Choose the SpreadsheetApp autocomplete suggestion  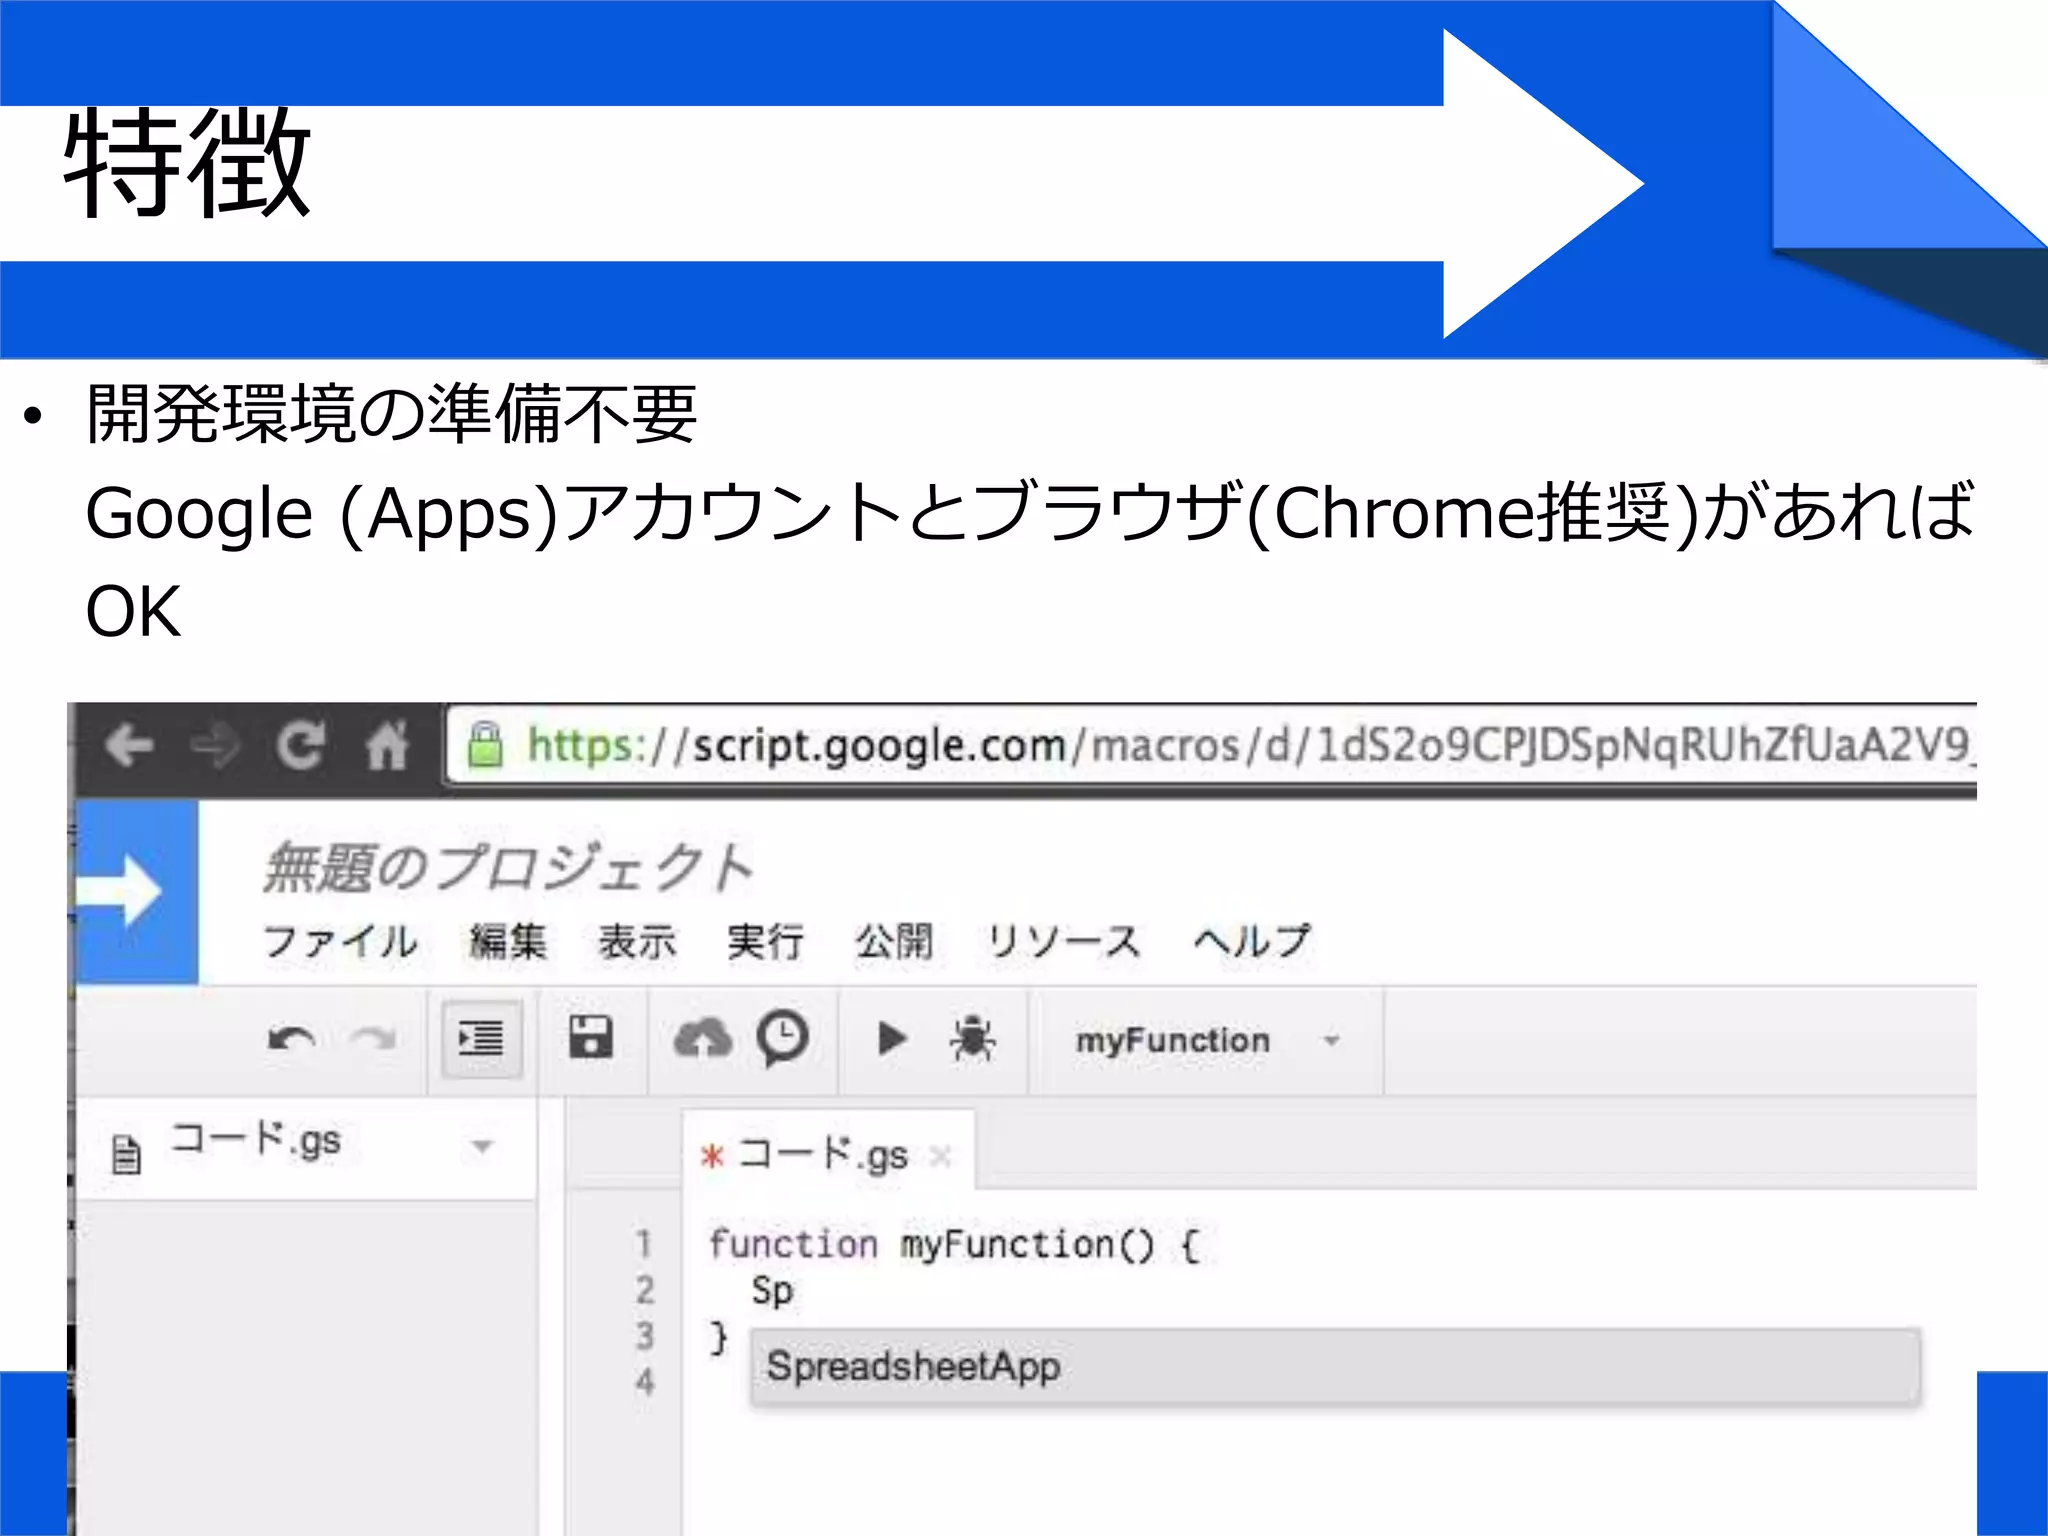pos(1335,1367)
